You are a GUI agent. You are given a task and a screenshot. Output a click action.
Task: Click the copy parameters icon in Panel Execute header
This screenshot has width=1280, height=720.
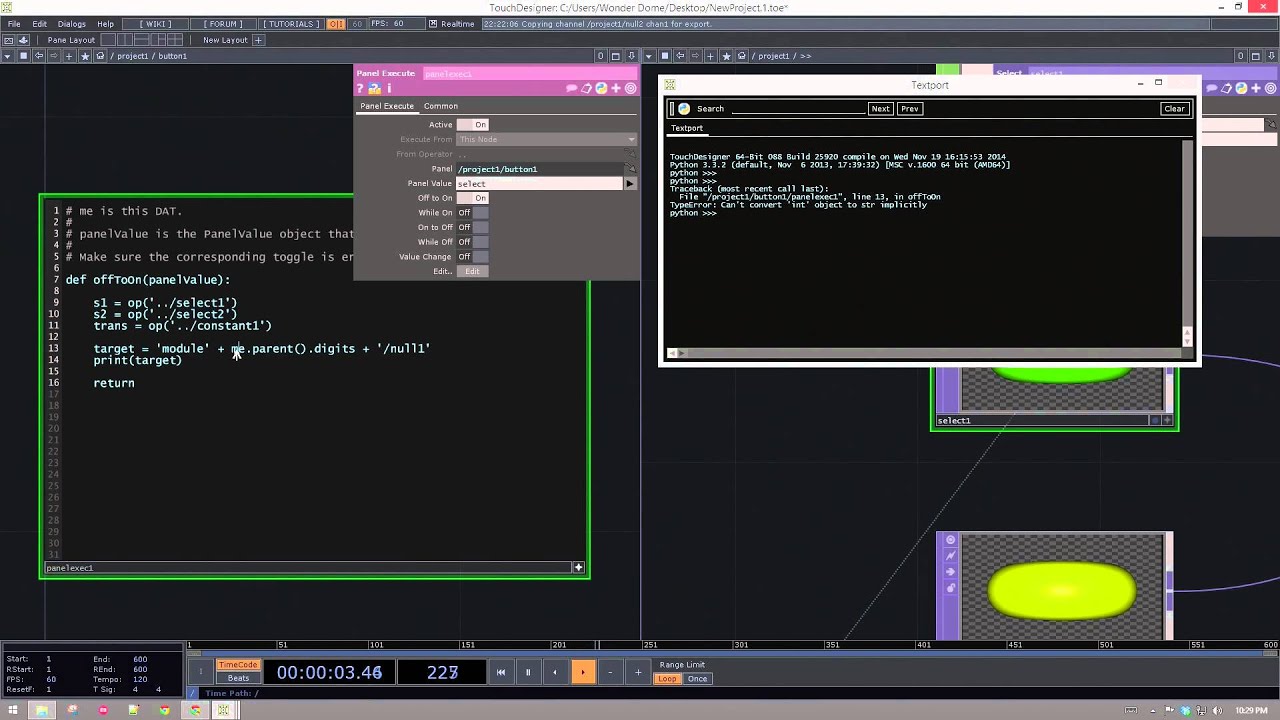(x=586, y=89)
